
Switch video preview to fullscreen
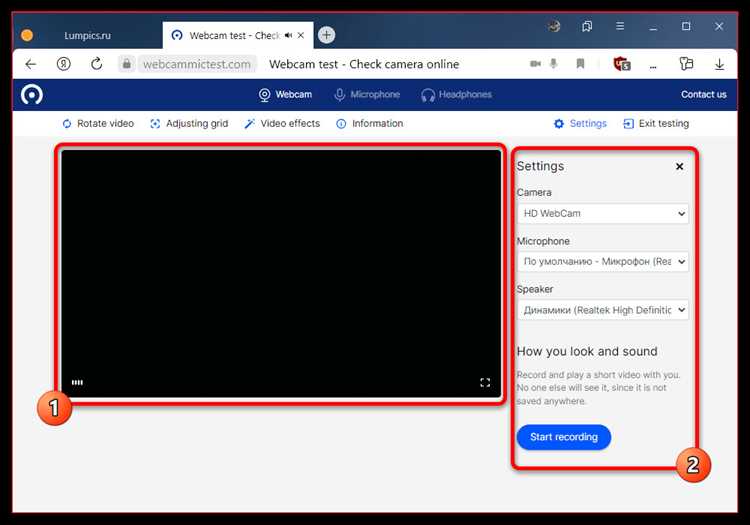pyautogui.click(x=485, y=383)
